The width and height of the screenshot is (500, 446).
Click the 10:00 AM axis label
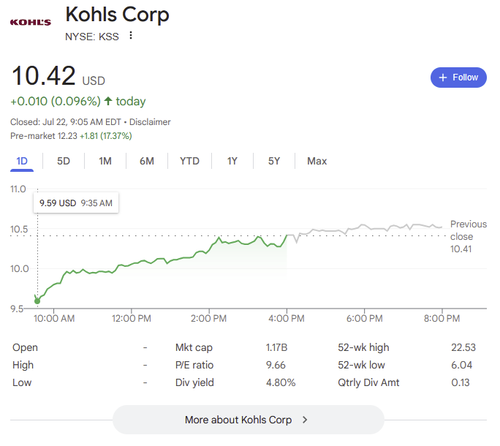tap(54, 319)
